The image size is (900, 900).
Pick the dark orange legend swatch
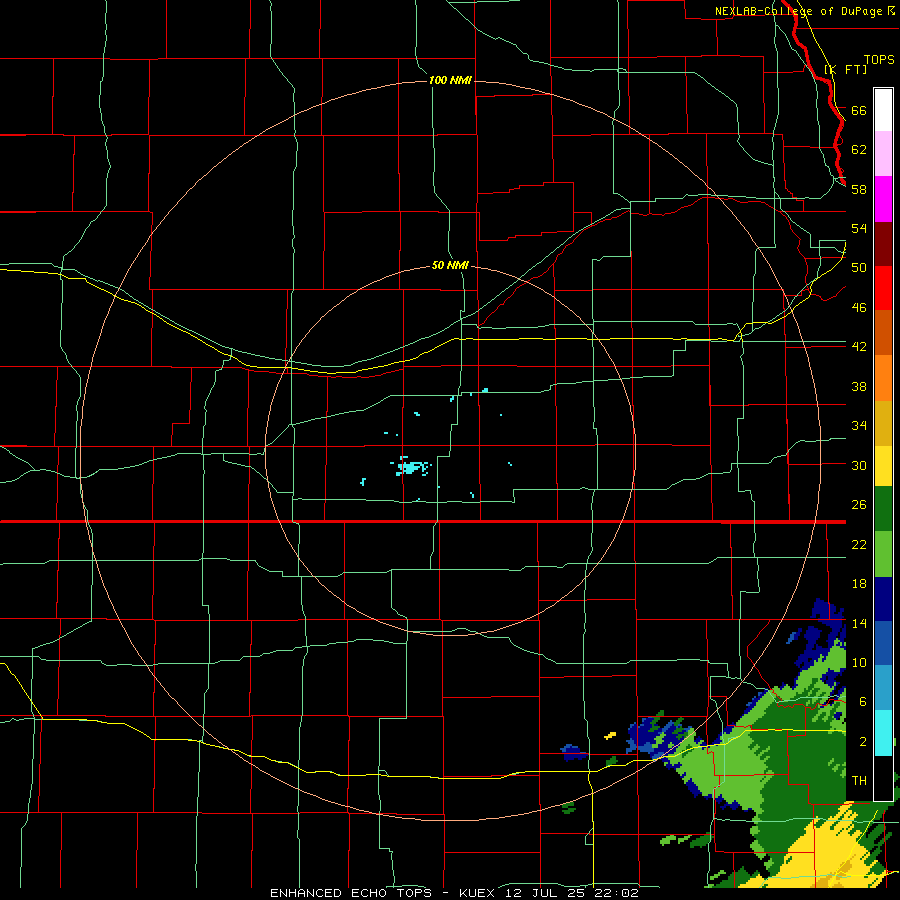pyautogui.click(x=883, y=333)
